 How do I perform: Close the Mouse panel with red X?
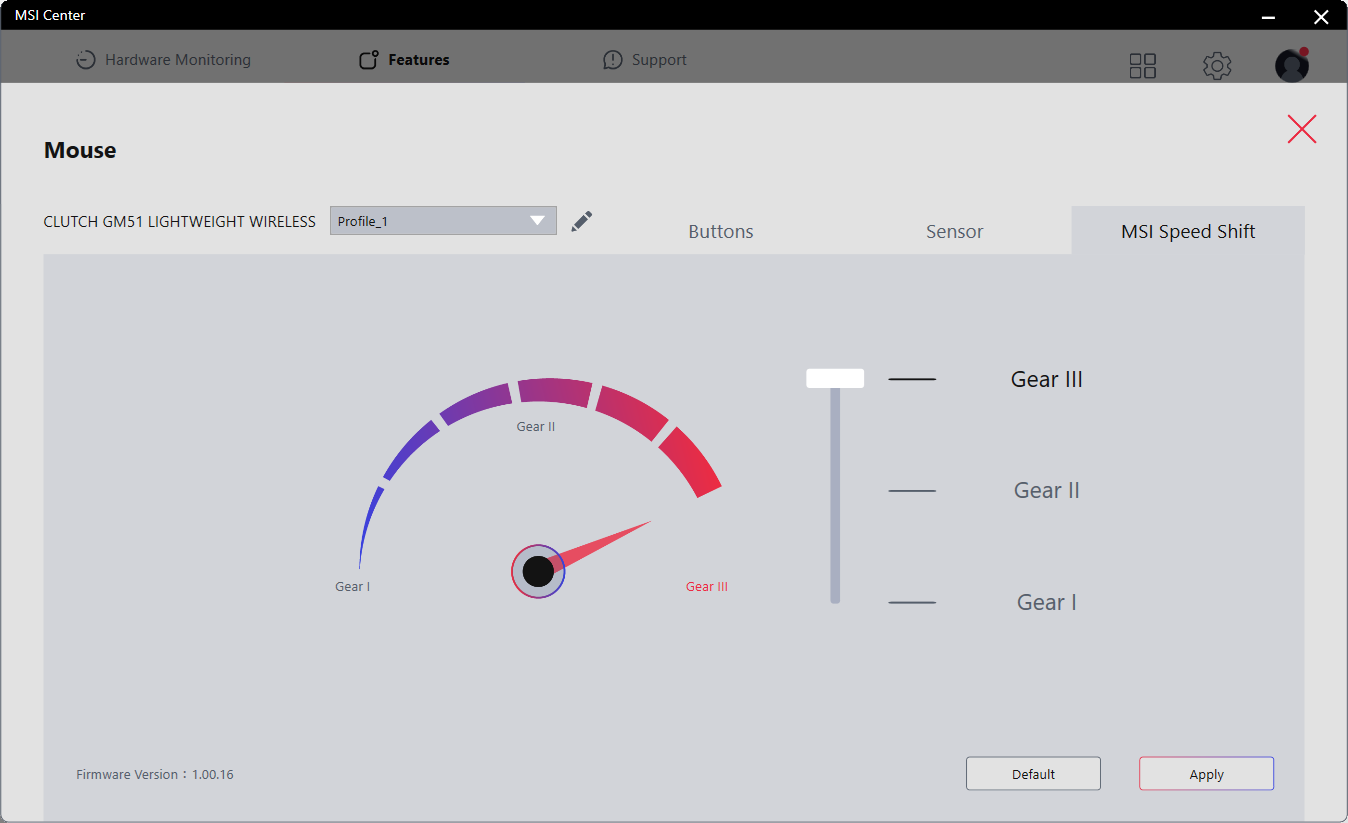click(x=1302, y=129)
